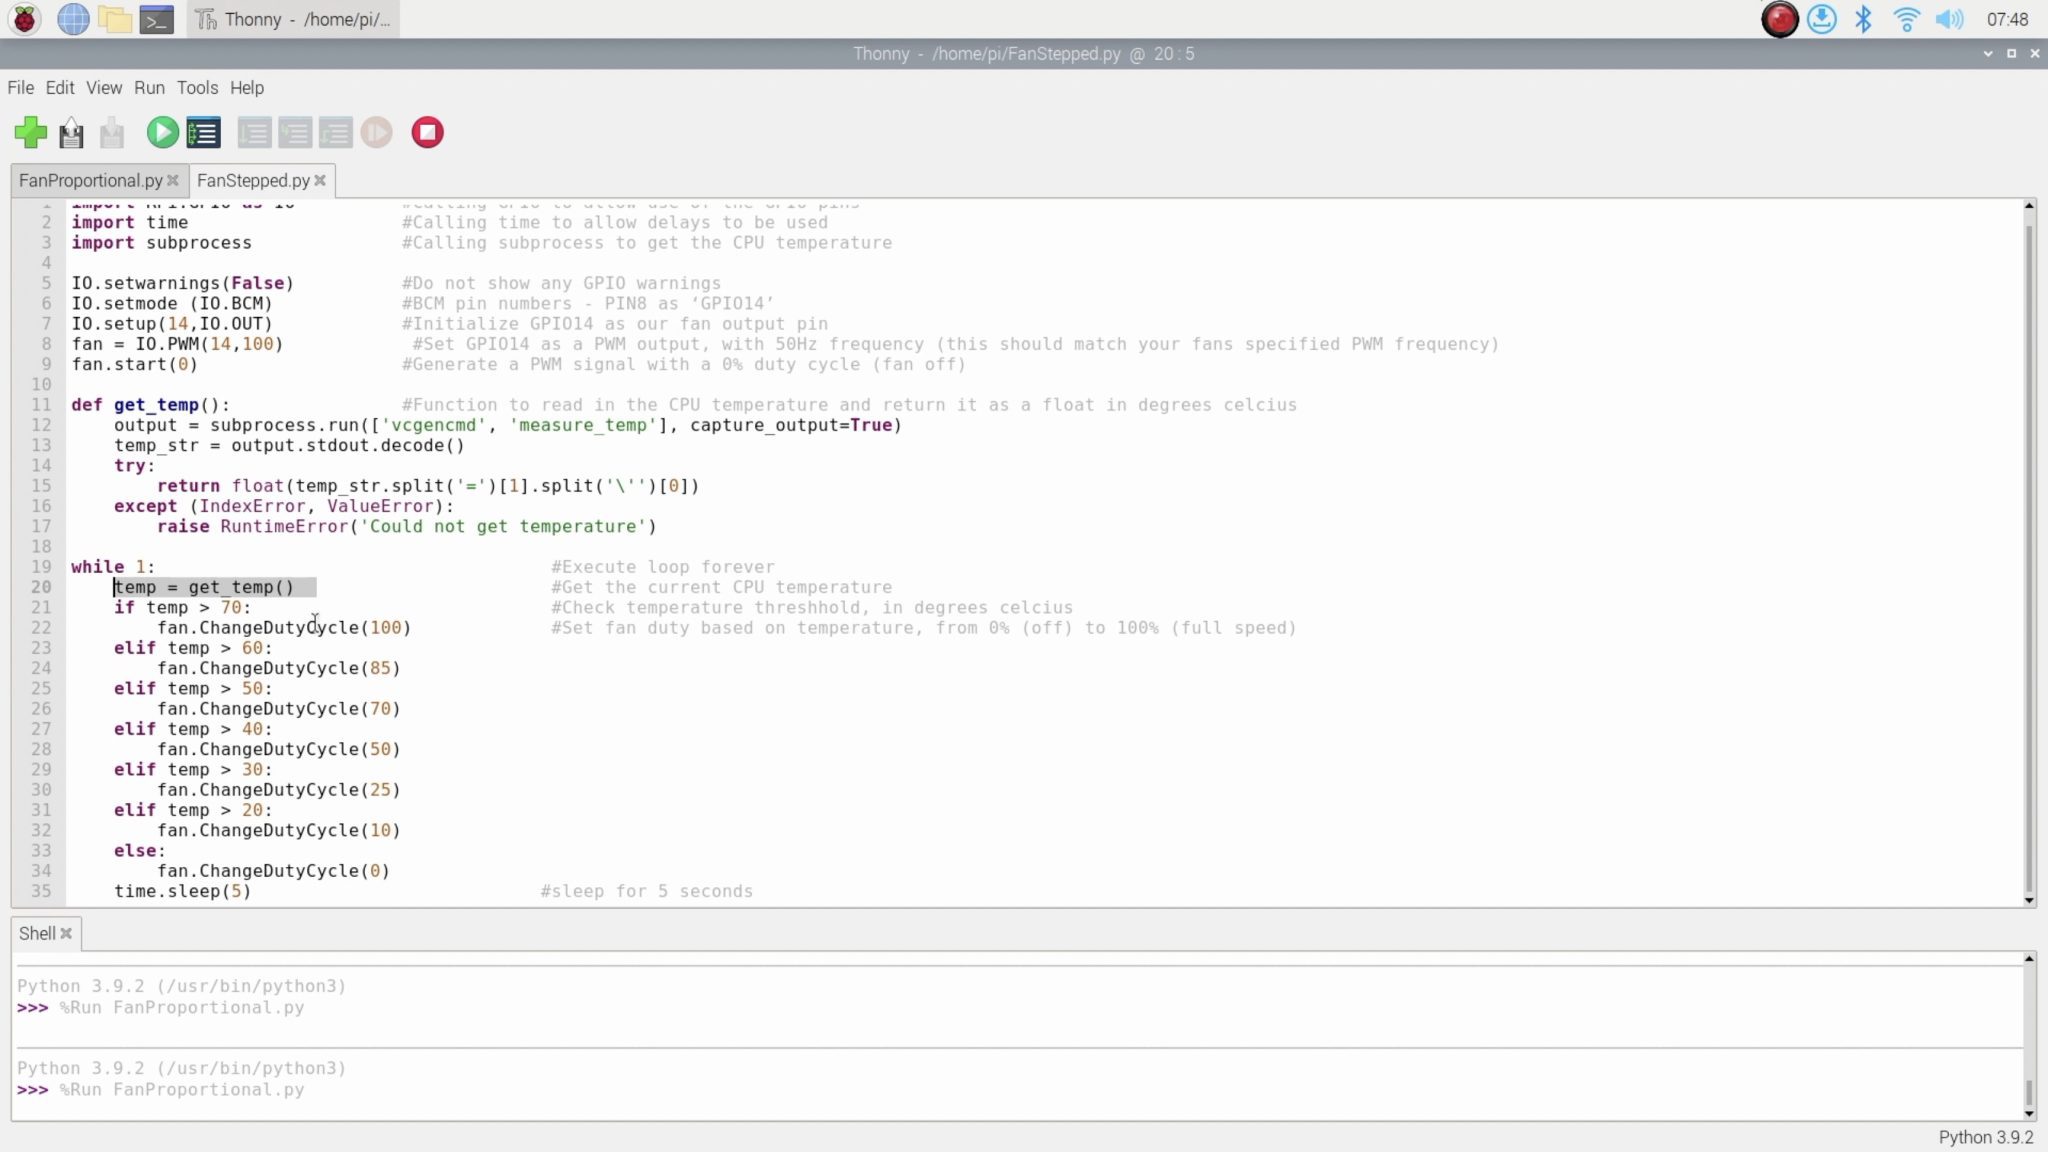Switch to the FanProportional.py tab
2048x1152 pixels.
coord(90,180)
